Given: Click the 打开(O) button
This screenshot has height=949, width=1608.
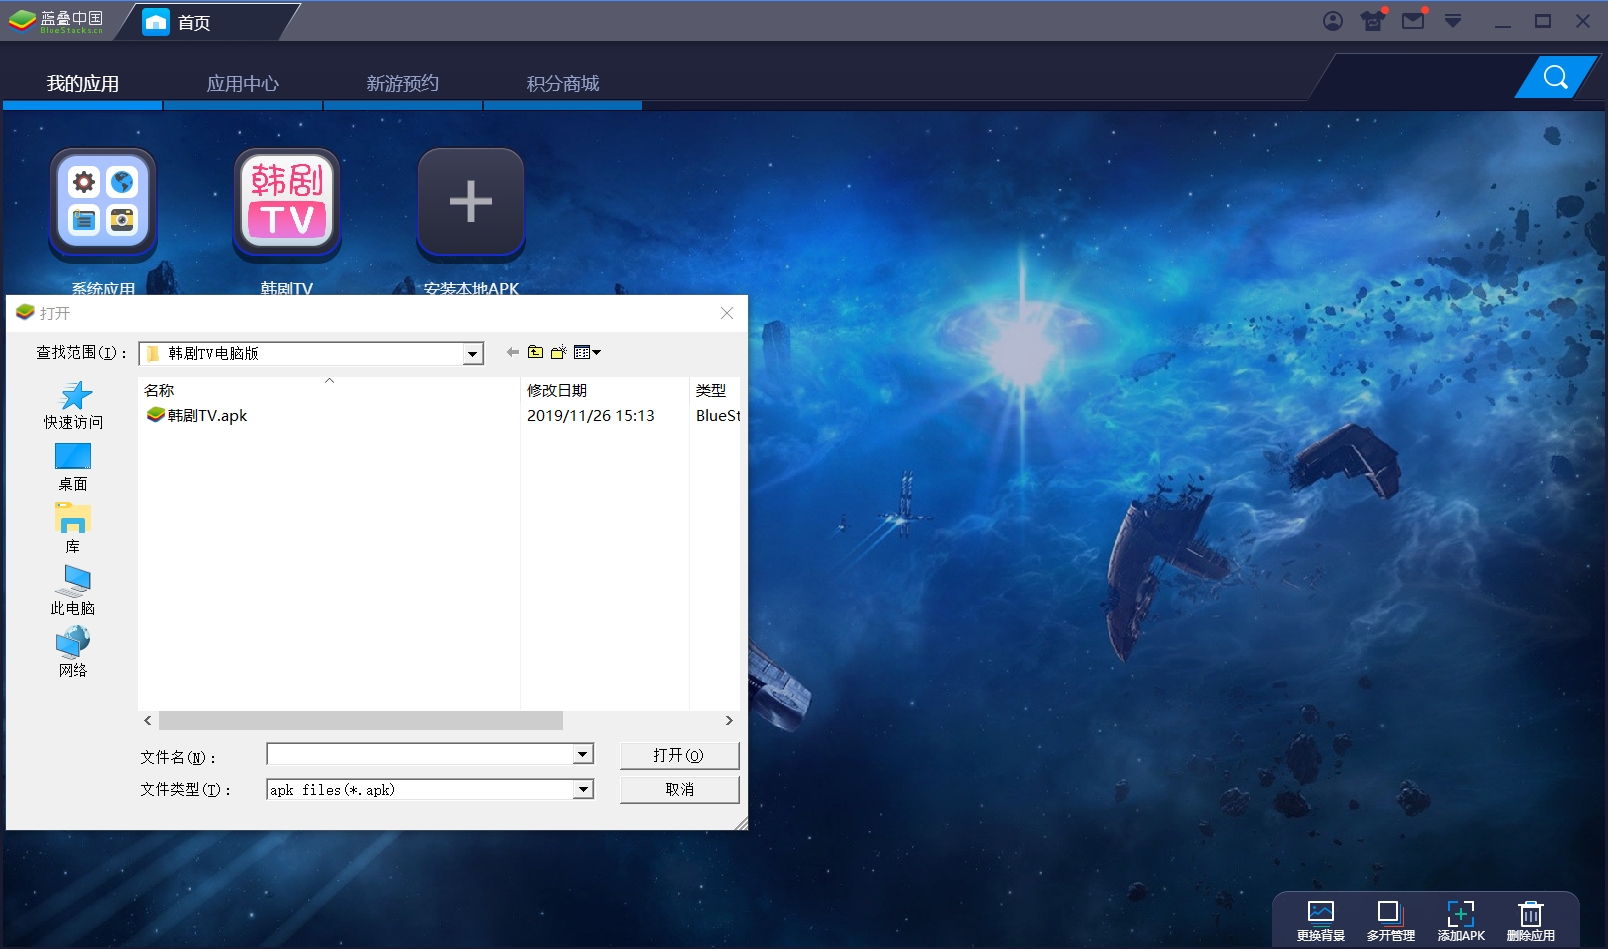Looking at the screenshot, I should coord(679,755).
